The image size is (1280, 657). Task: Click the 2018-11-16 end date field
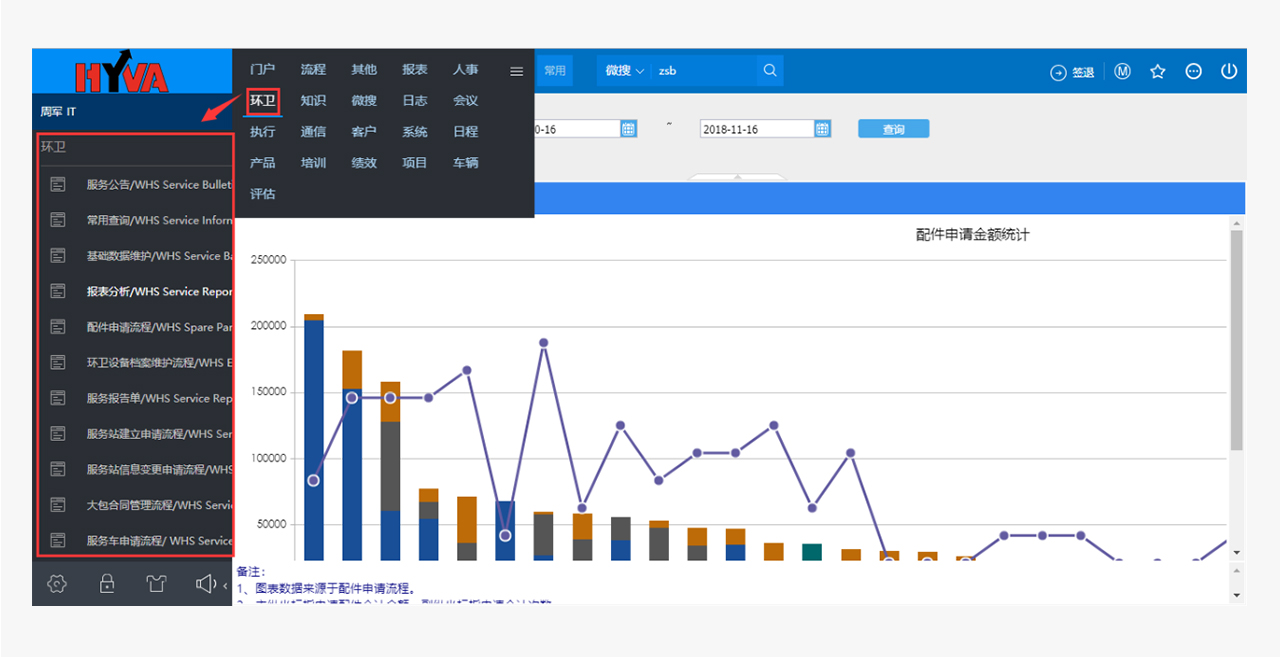point(757,129)
